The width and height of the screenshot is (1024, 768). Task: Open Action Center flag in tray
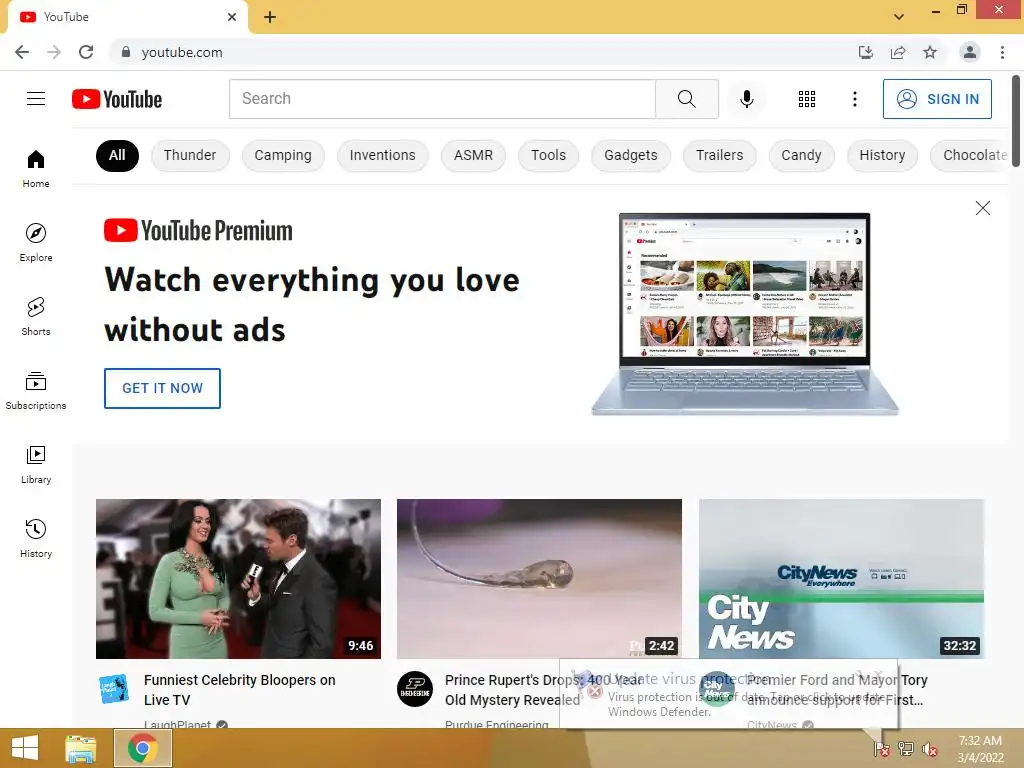[x=882, y=749]
